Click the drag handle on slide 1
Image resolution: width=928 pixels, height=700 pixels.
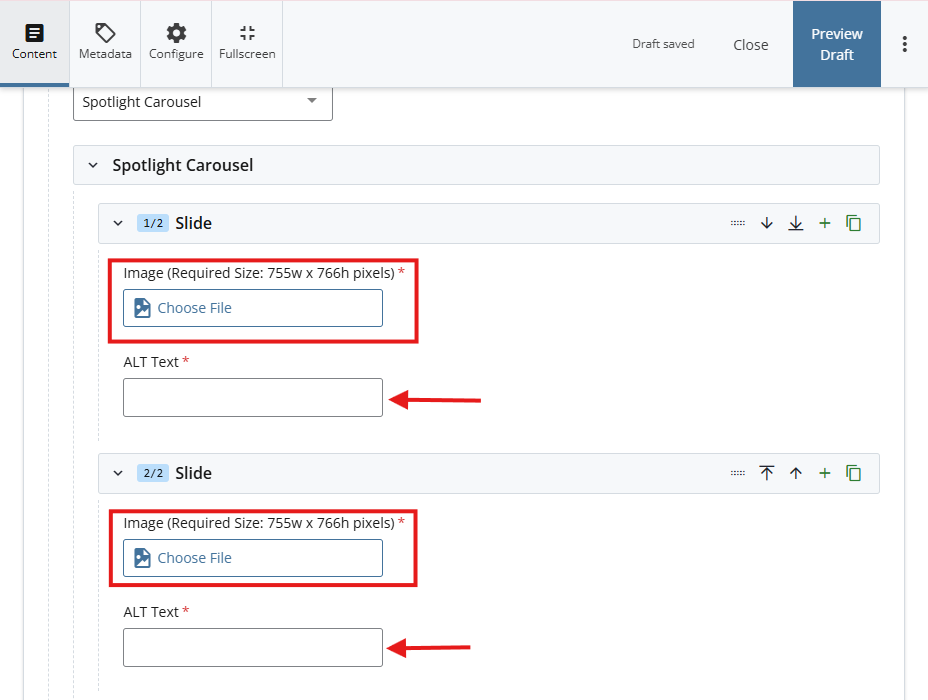(x=738, y=223)
